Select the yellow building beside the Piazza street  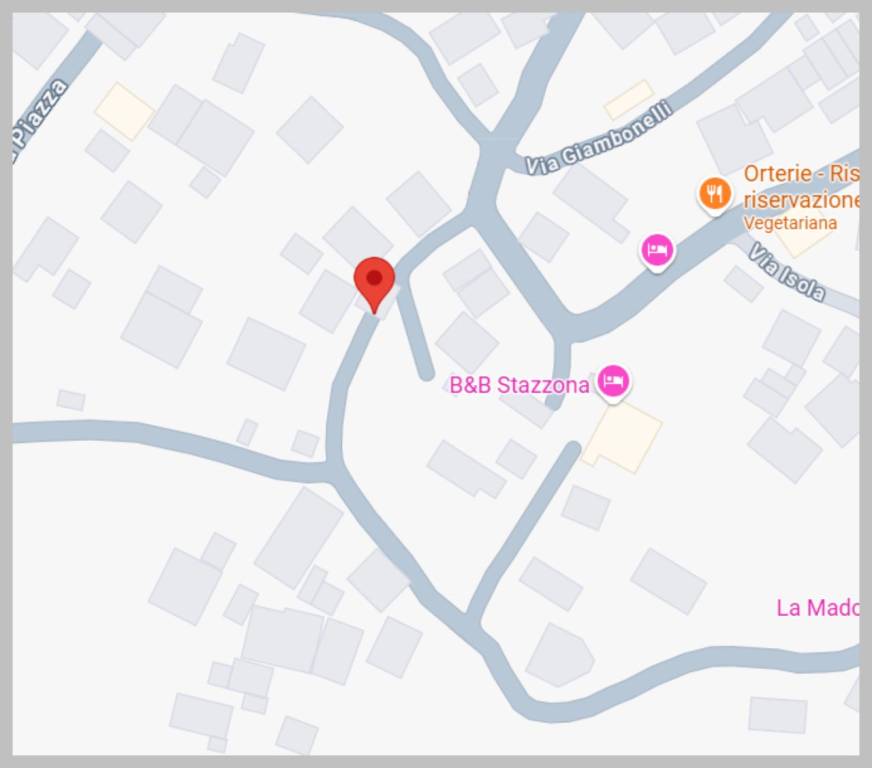125,111
